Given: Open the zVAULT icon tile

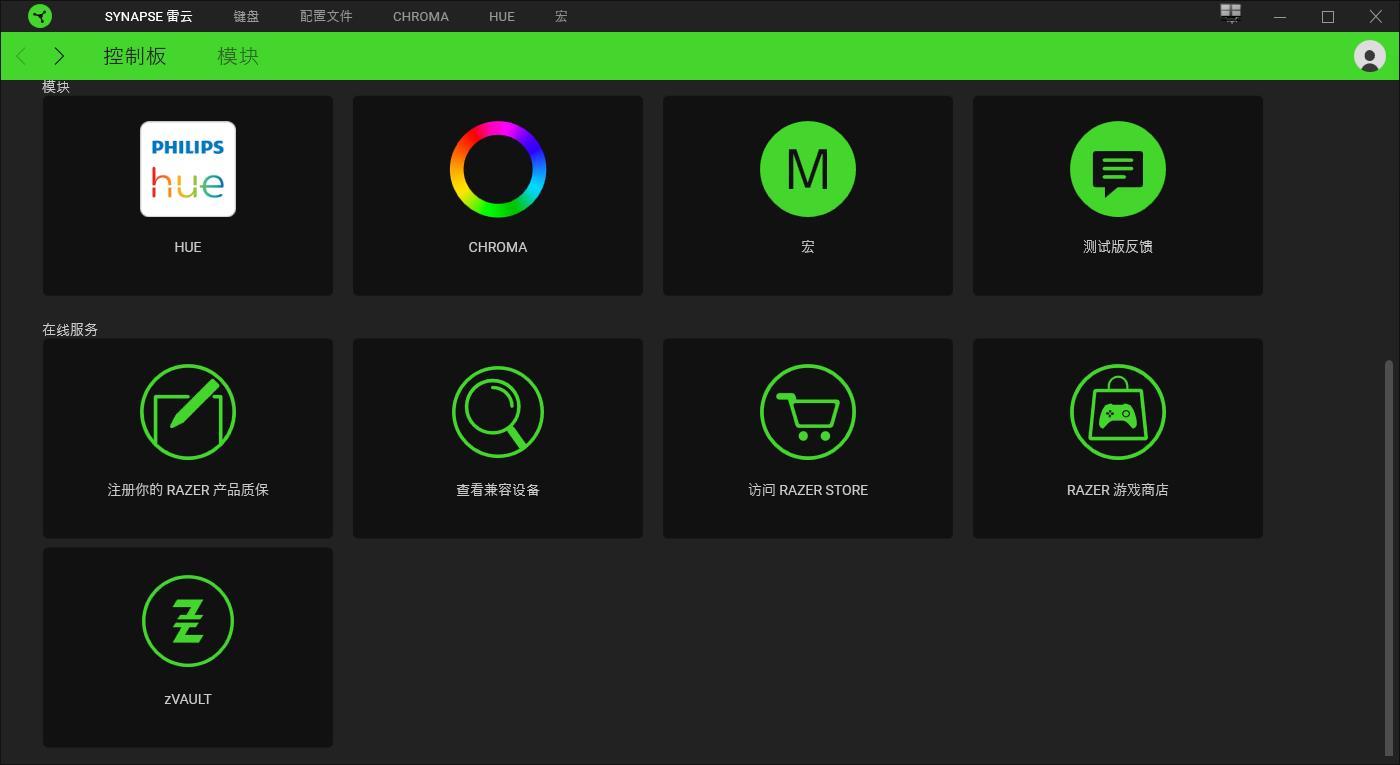Looking at the screenshot, I should (x=188, y=621).
